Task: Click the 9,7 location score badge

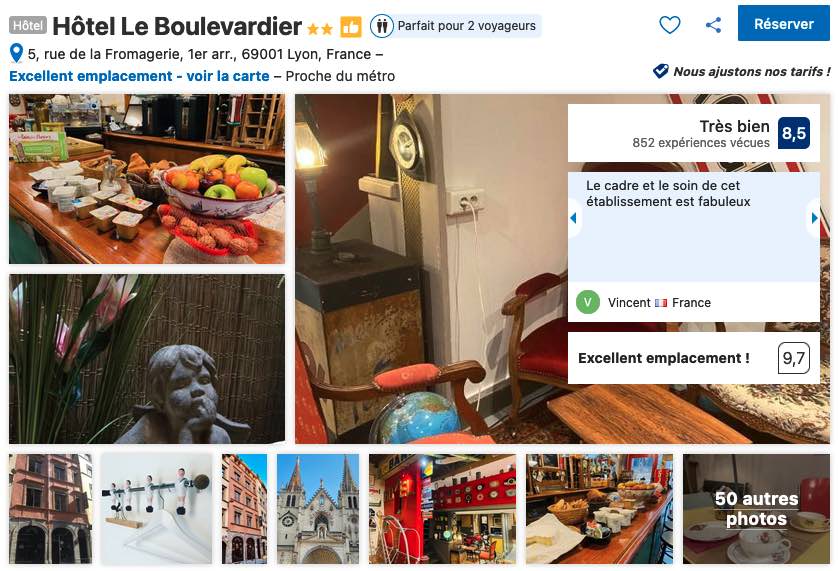Action: click(x=794, y=358)
